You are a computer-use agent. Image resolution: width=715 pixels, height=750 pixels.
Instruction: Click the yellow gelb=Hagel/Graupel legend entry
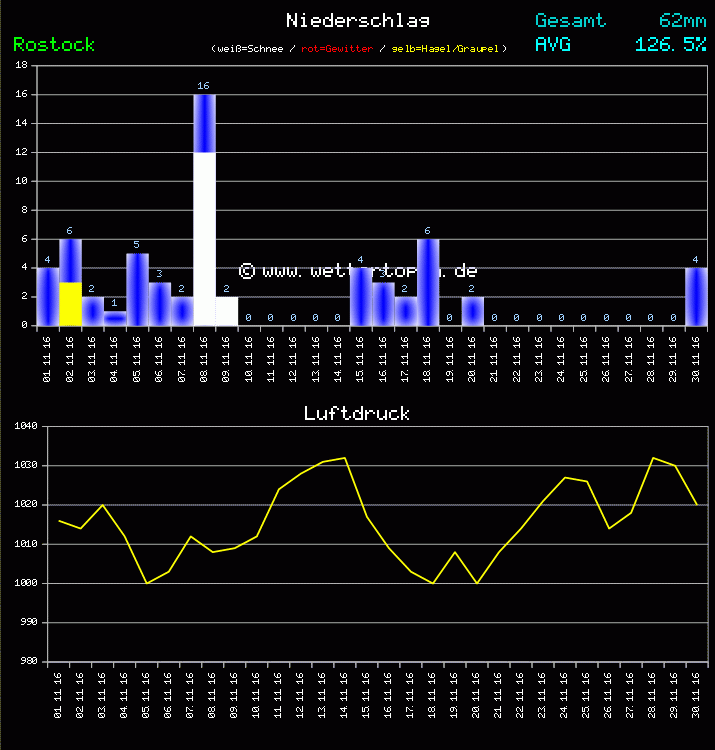click(448, 48)
